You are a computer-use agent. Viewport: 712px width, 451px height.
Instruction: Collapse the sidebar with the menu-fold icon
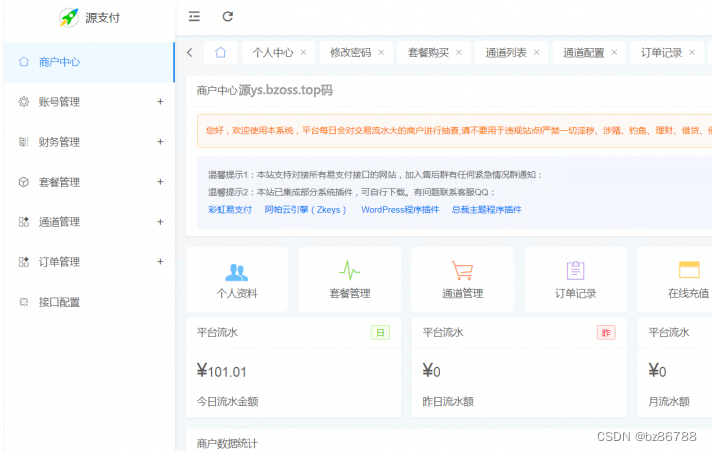194,17
